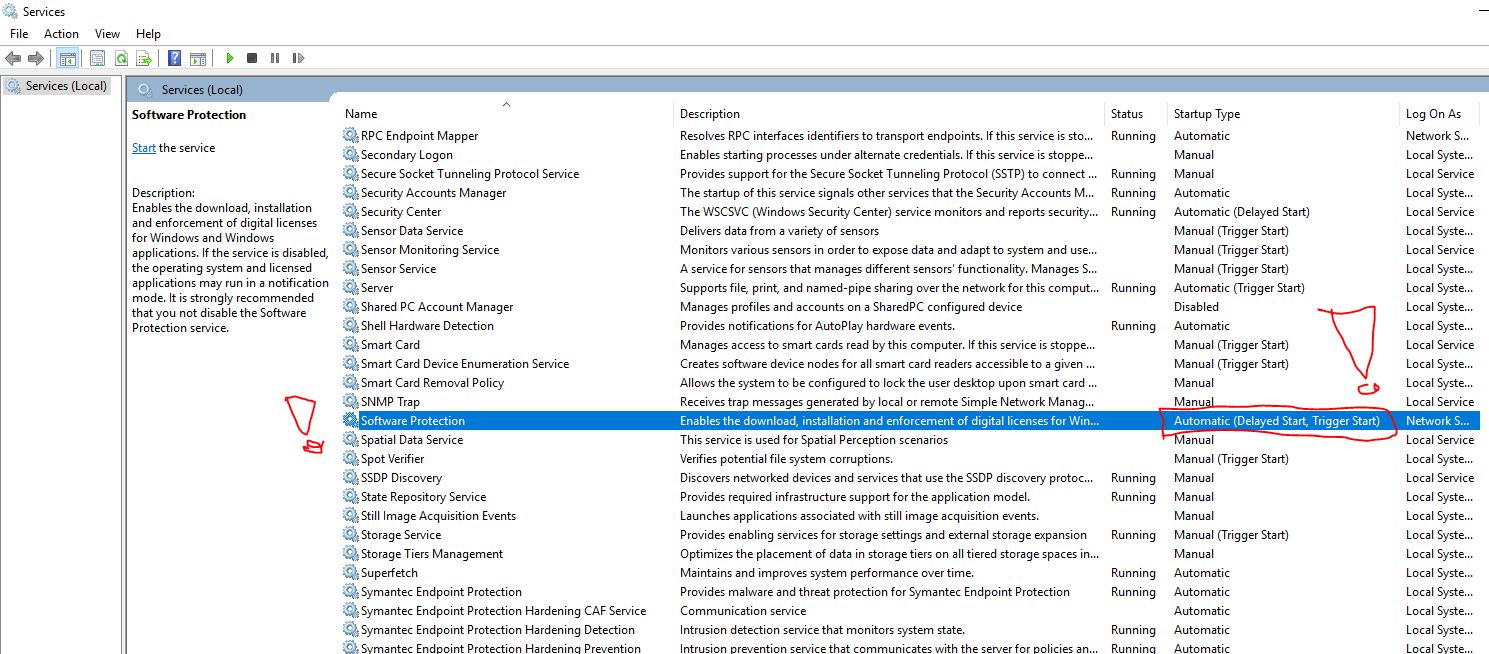This screenshot has height=654, width=1489.
Task: Click the Stop Service square icon
Action: tap(252, 59)
